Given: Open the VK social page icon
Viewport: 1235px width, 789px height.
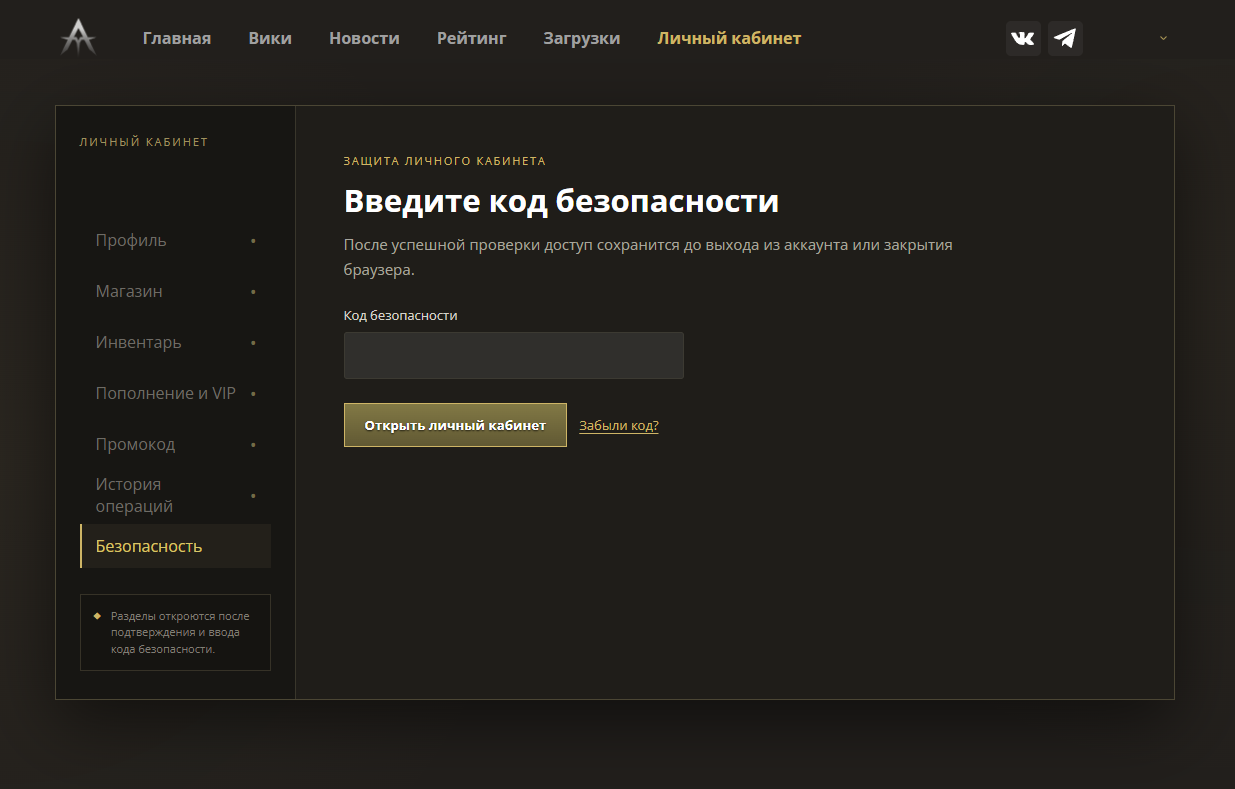Looking at the screenshot, I should coord(1023,38).
